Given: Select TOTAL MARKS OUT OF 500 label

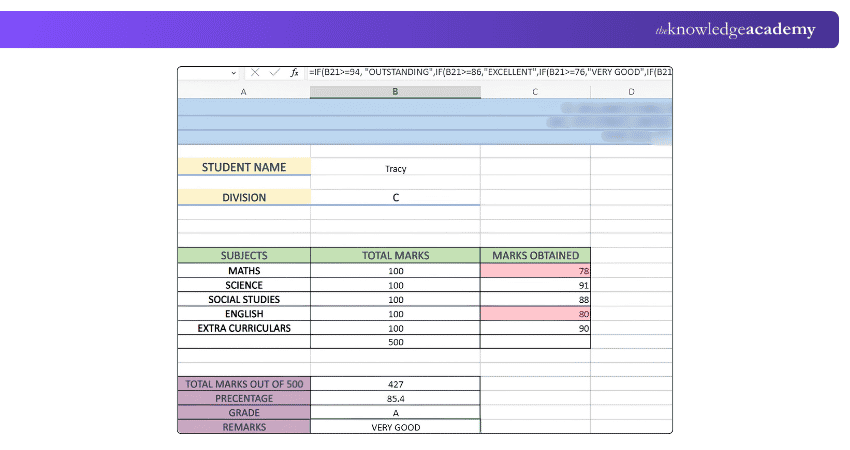Looking at the screenshot, I should coord(244,384).
